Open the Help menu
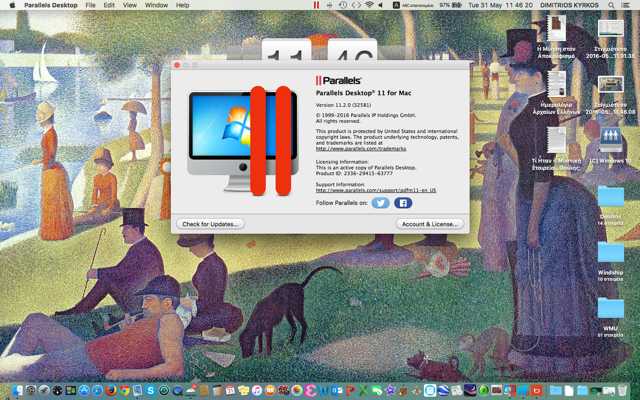Screen dimensions: 640x400 tap(182, 5)
